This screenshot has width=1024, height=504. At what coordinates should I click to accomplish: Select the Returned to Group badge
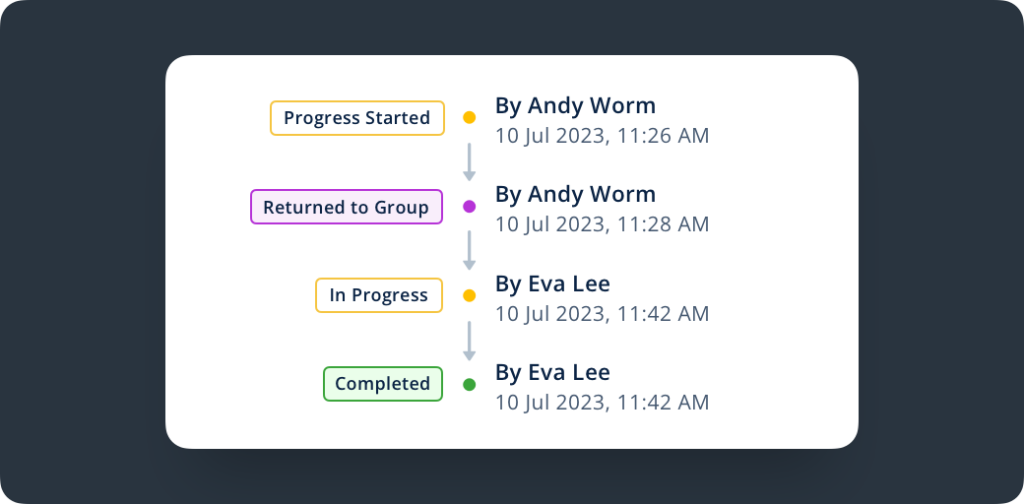coord(346,207)
